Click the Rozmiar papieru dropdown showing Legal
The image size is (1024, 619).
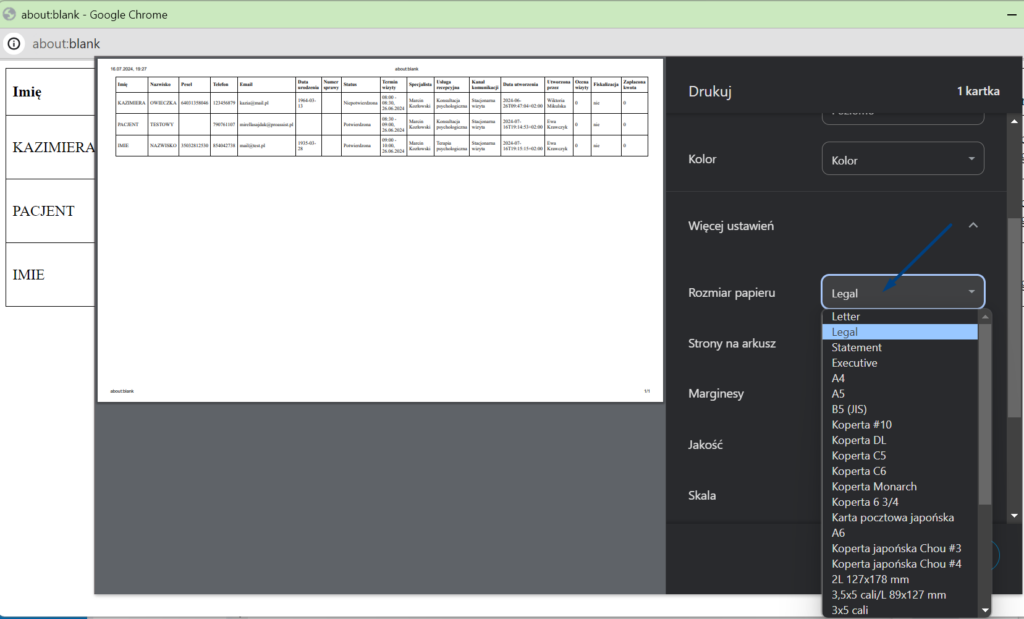pyautogui.click(x=902, y=292)
